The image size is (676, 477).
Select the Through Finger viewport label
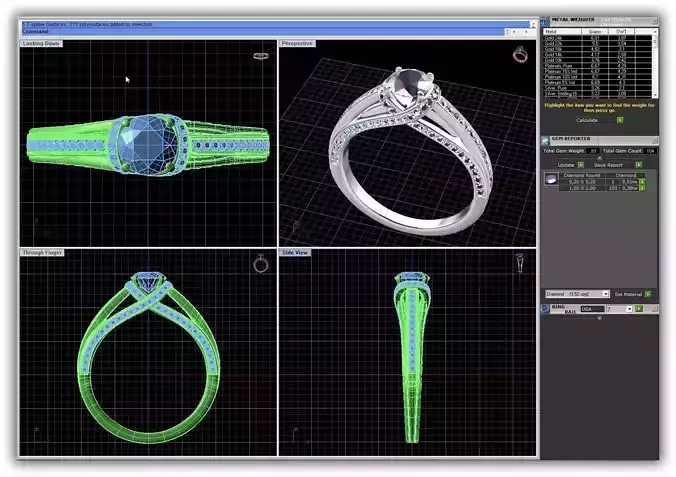[42, 253]
